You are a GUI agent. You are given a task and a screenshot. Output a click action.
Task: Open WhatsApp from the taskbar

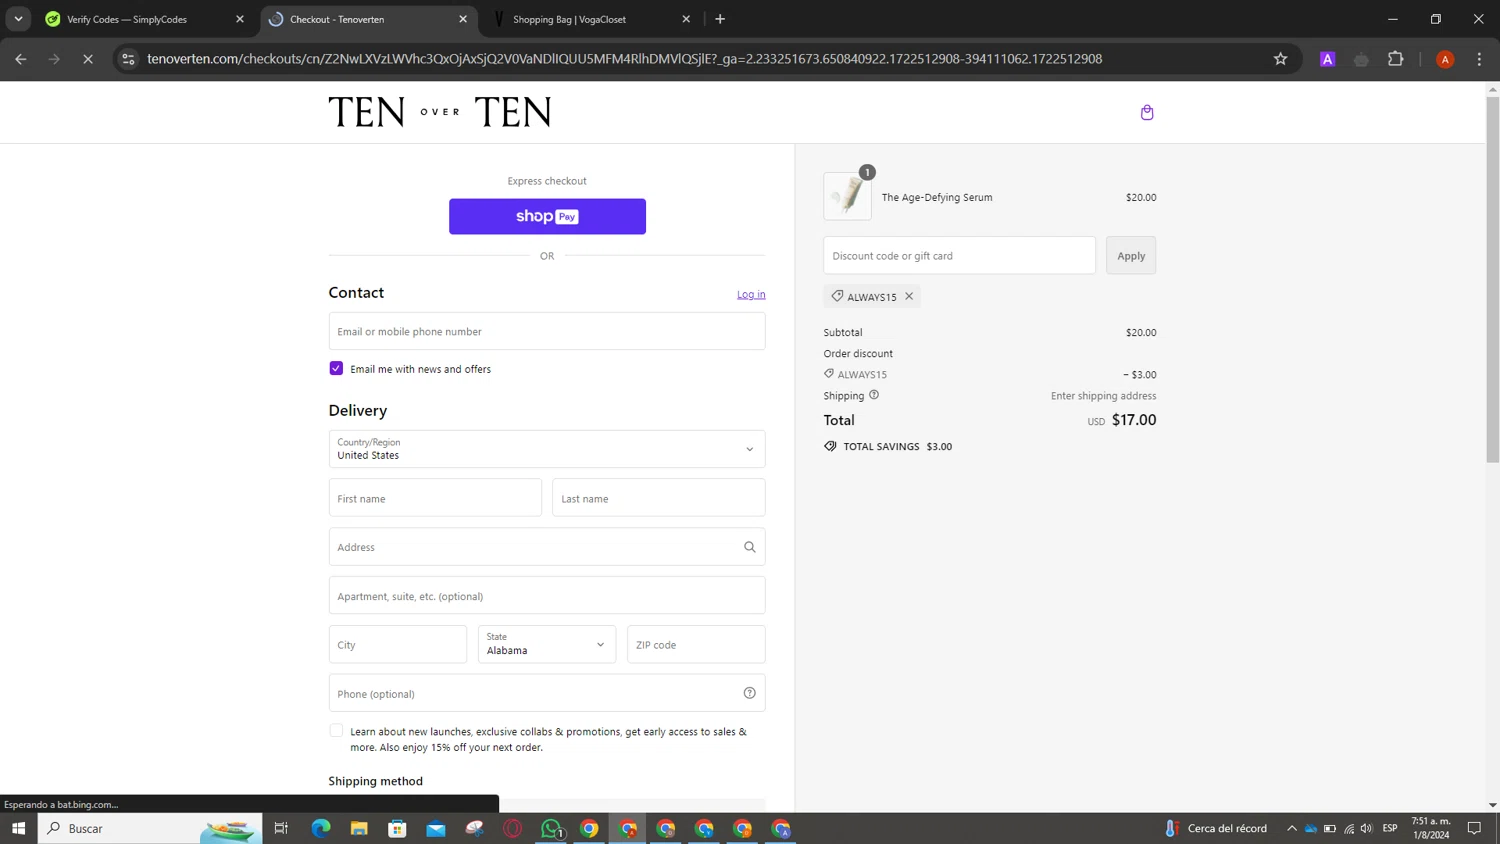[x=551, y=828]
